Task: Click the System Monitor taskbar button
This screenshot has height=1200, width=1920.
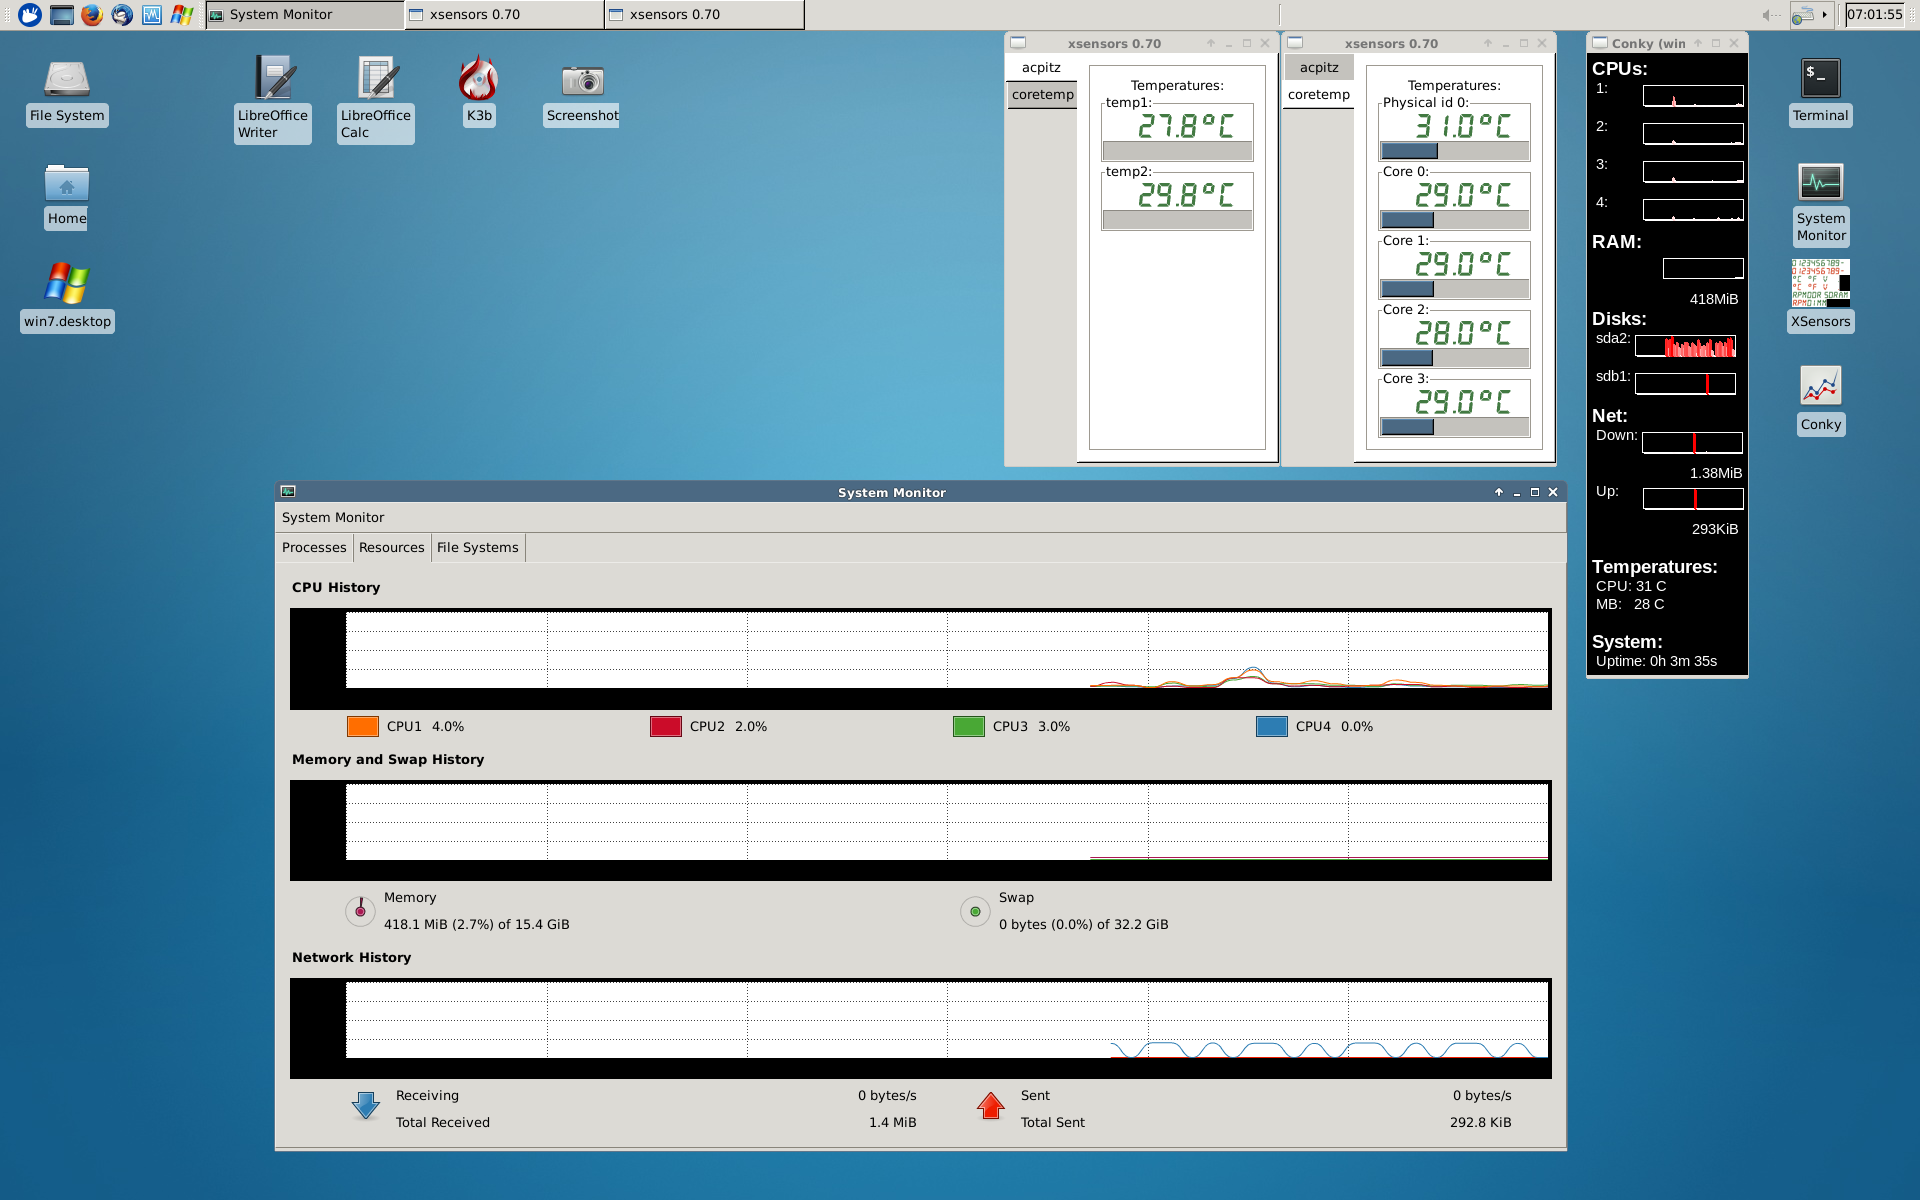Action: [x=304, y=15]
